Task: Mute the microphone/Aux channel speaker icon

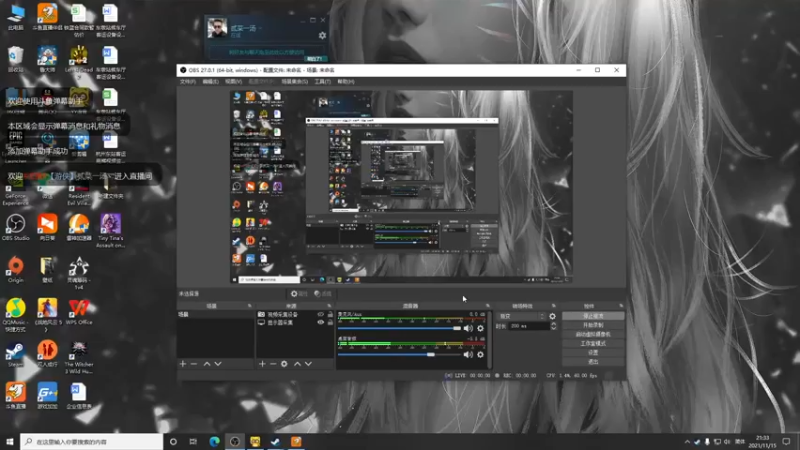Action: [x=468, y=328]
